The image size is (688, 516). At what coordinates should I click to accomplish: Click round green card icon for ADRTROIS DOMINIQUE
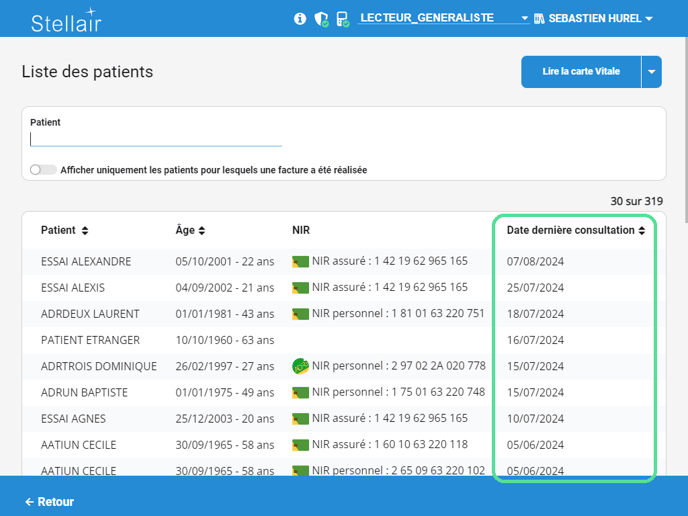click(300, 367)
